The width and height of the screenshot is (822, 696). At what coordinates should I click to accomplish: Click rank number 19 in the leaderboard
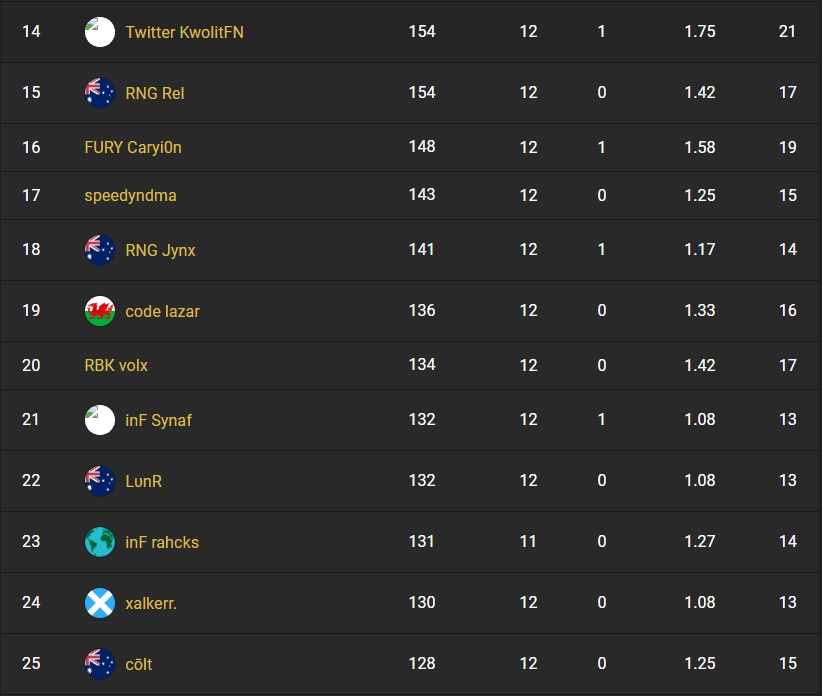click(x=31, y=311)
